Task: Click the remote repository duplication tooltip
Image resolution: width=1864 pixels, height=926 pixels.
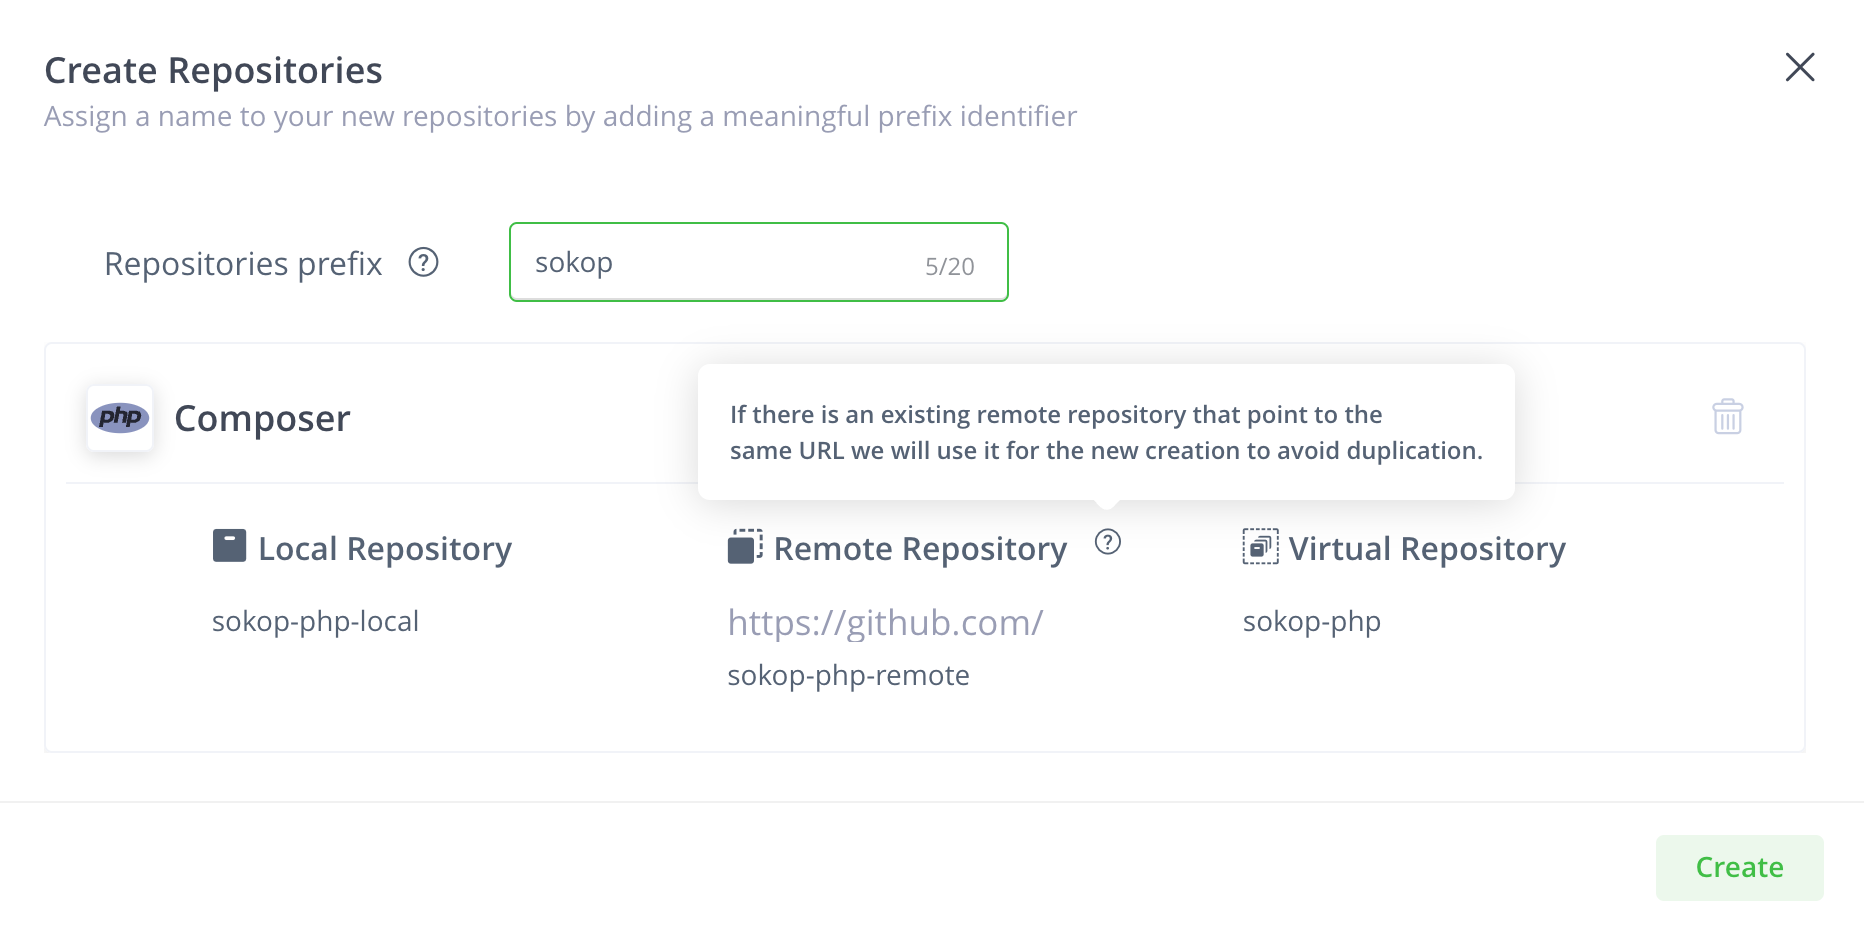Action: 1106,432
